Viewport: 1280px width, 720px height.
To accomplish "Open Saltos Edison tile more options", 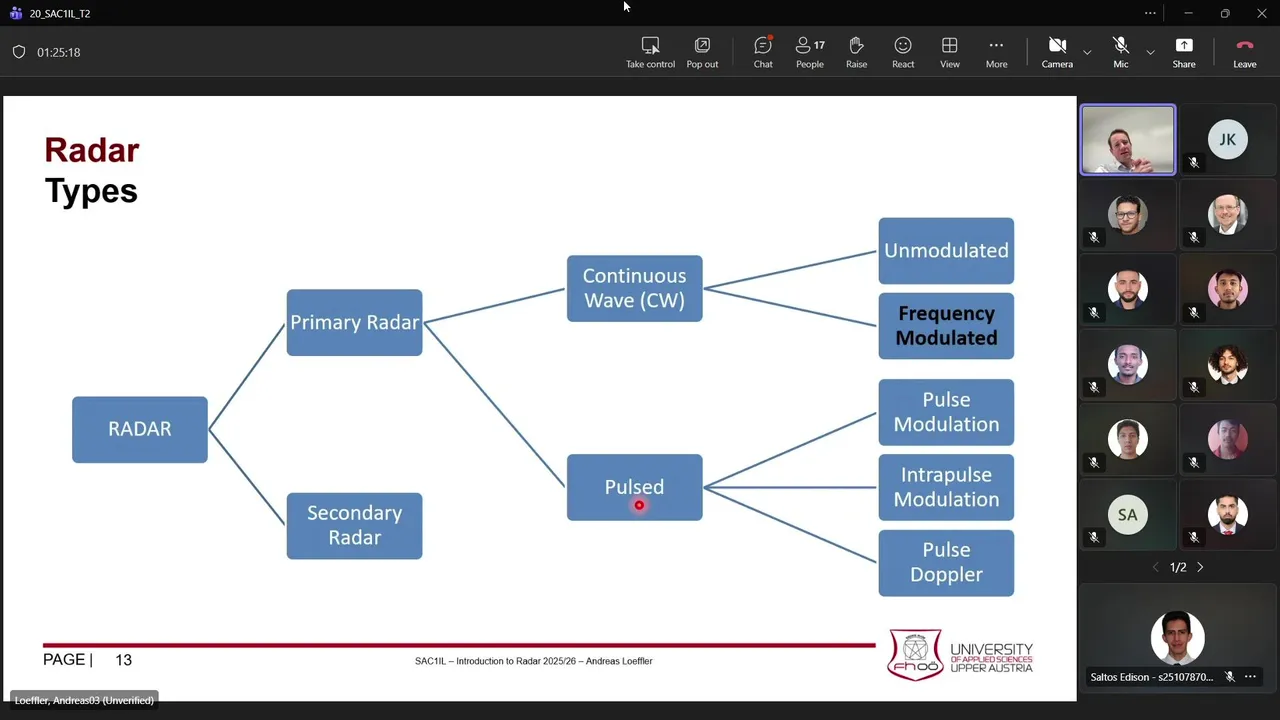I will tap(1250, 677).
